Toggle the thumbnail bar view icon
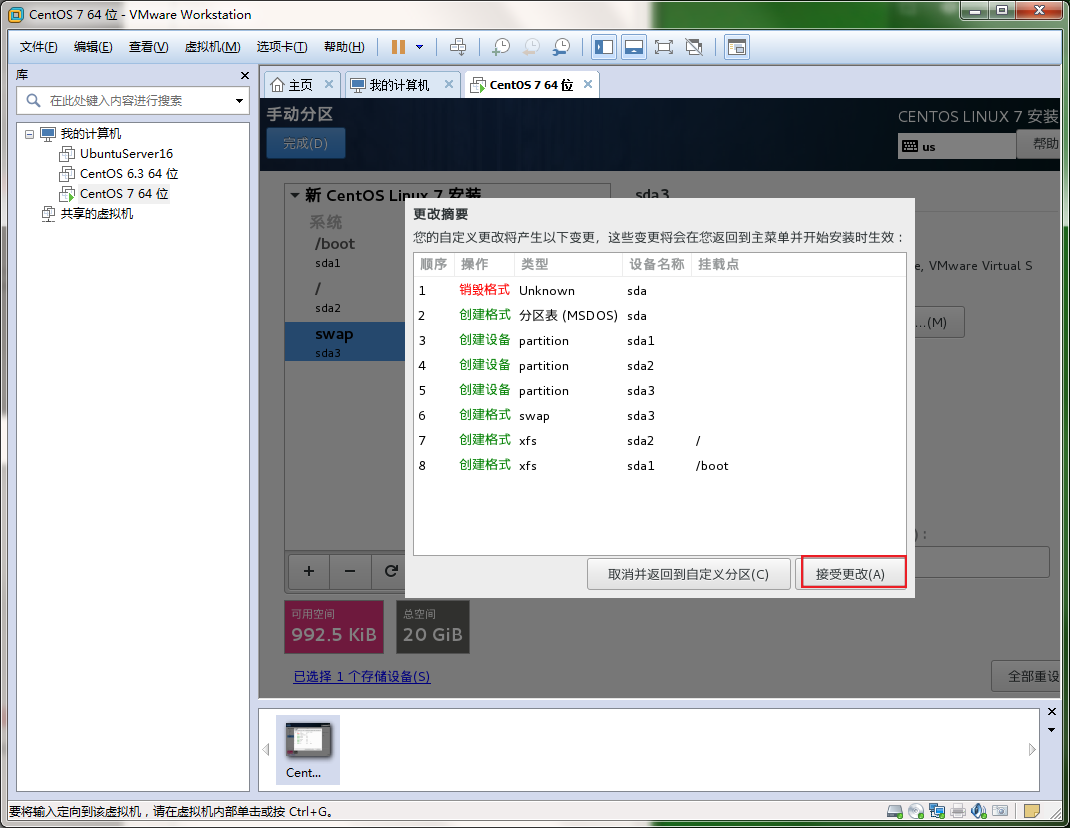This screenshot has height=828, width=1070. 634,47
